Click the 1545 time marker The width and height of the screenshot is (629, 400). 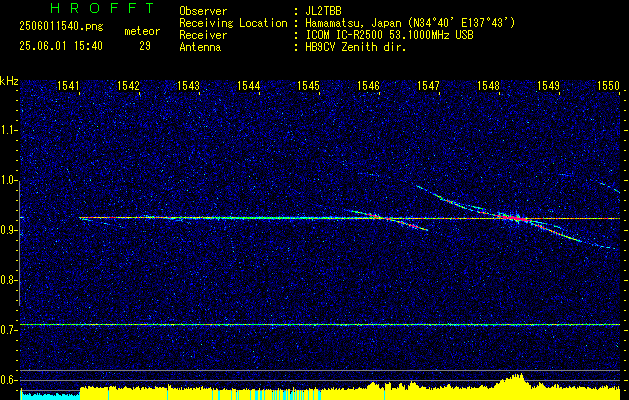pos(308,85)
